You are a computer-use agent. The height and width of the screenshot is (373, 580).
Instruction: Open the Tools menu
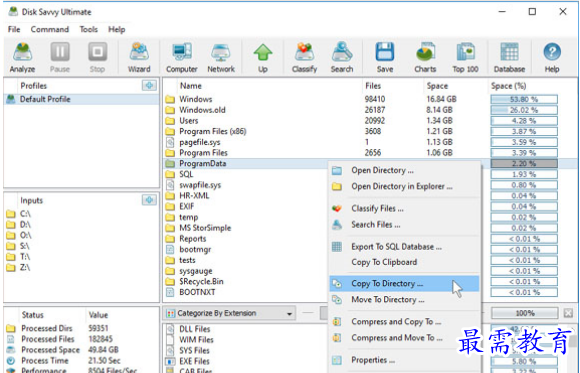(x=88, y=29)
